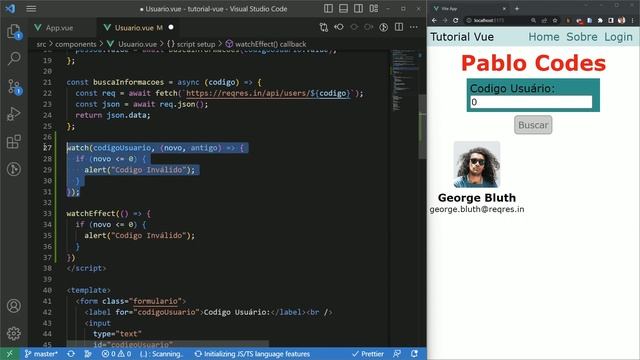This screenshot has width=640, height=360.
Task: Click the Home link in page nav
Action: pos(544,37)
